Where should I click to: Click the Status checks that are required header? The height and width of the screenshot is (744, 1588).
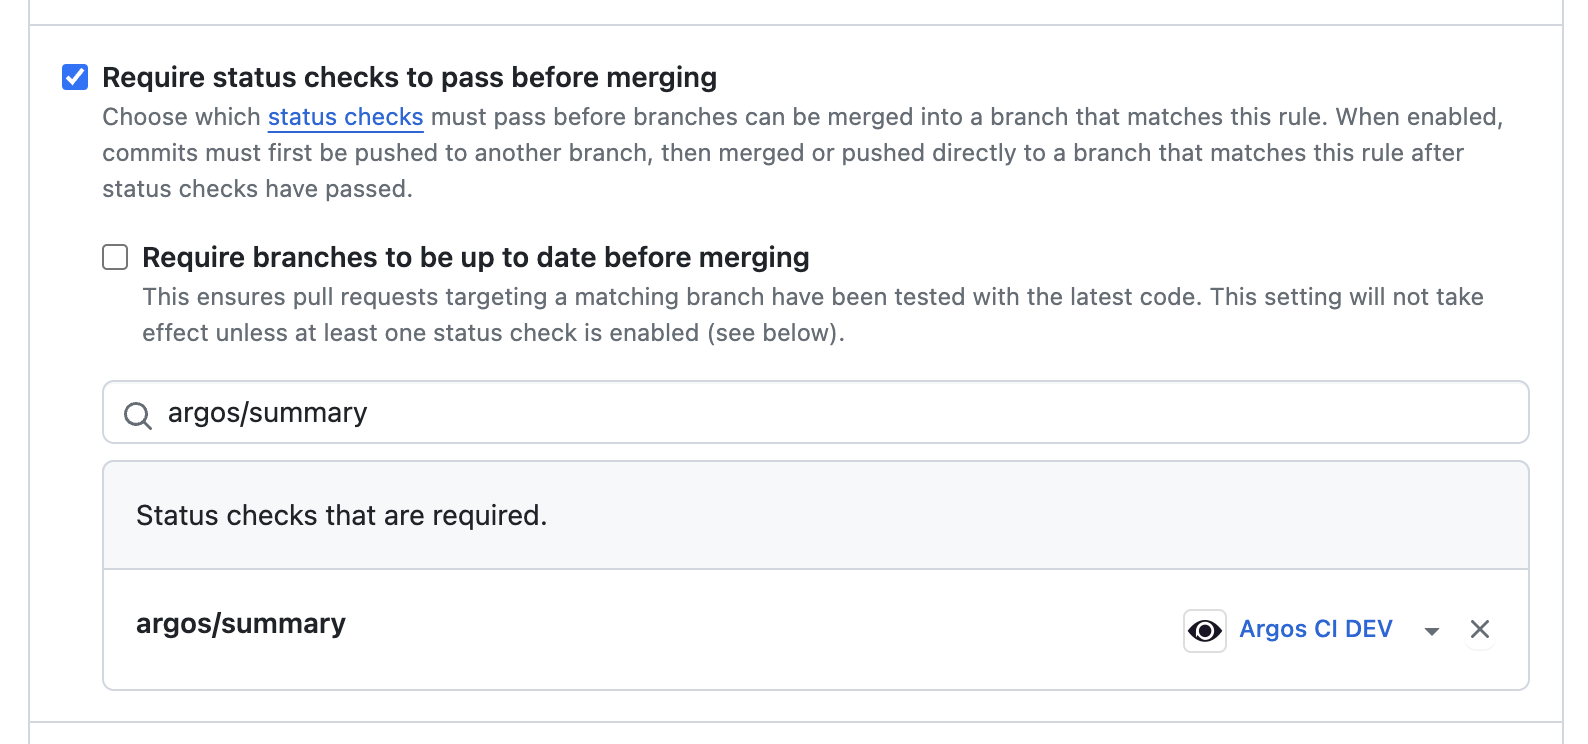[341, 515]
